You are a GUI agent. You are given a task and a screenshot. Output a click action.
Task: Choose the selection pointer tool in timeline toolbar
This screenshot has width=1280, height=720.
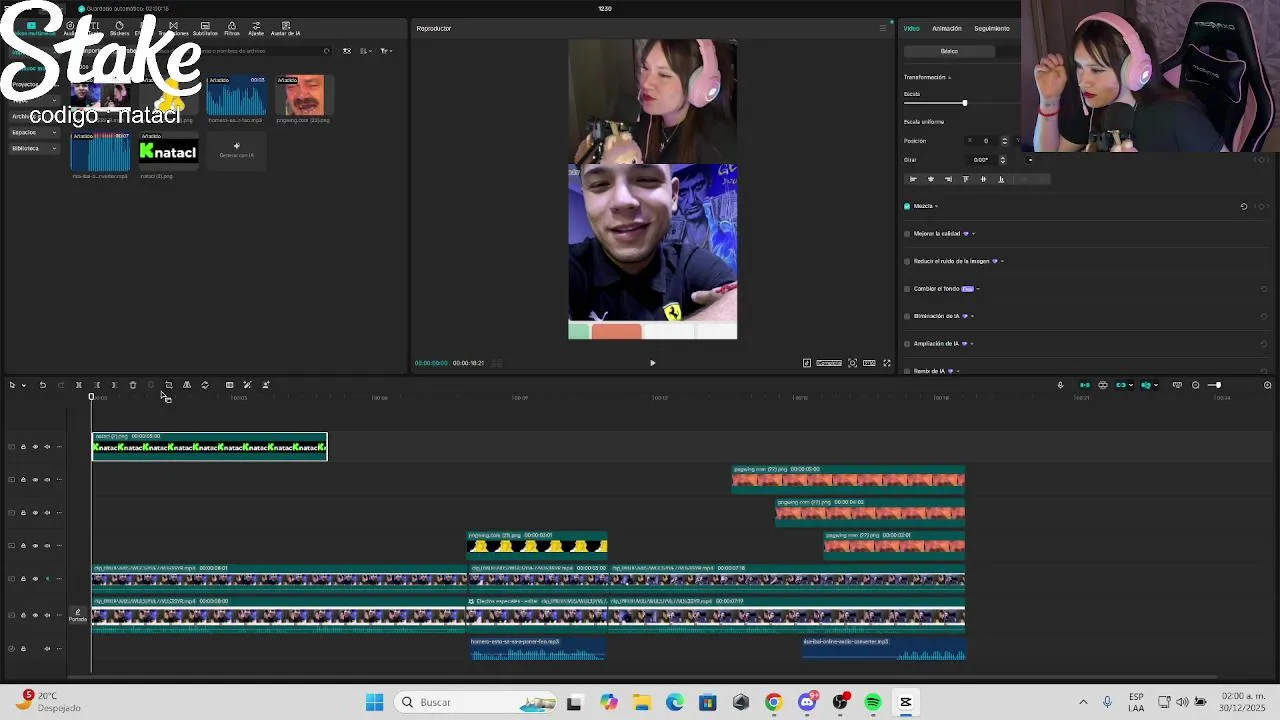(12, 385)
